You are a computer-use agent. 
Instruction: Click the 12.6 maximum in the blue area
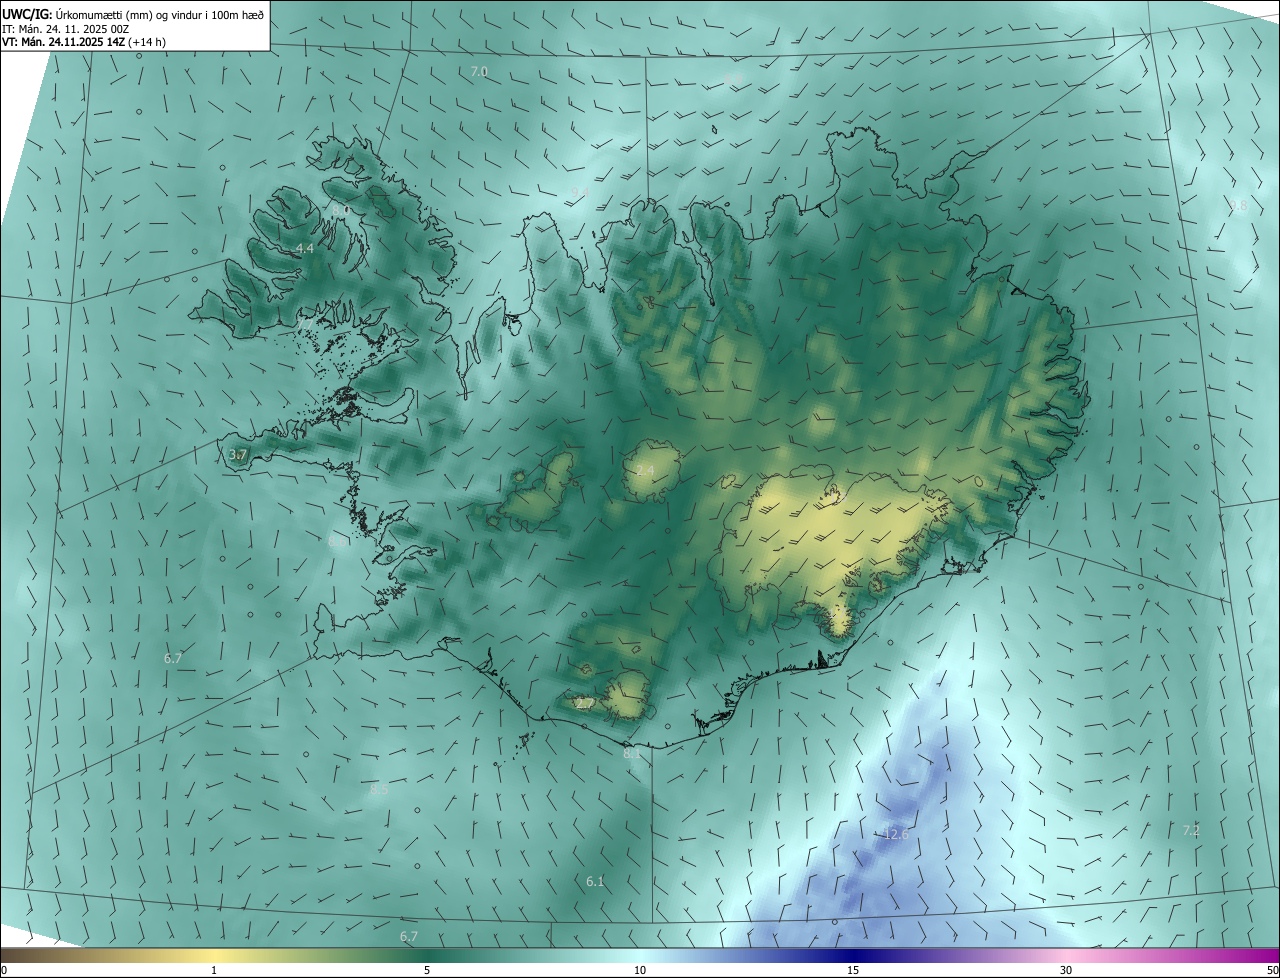(896, 834)
